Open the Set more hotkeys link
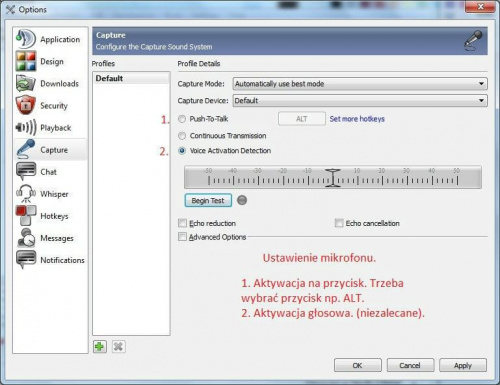The height and width of the screenshot is (385, 500). [357, 119]
